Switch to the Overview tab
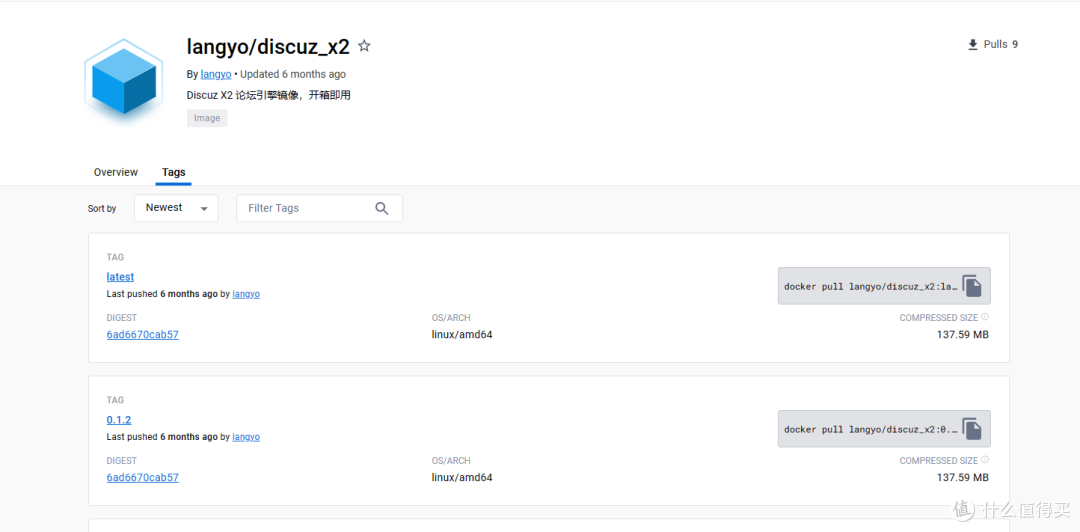1080x532 pixels. 116,172
